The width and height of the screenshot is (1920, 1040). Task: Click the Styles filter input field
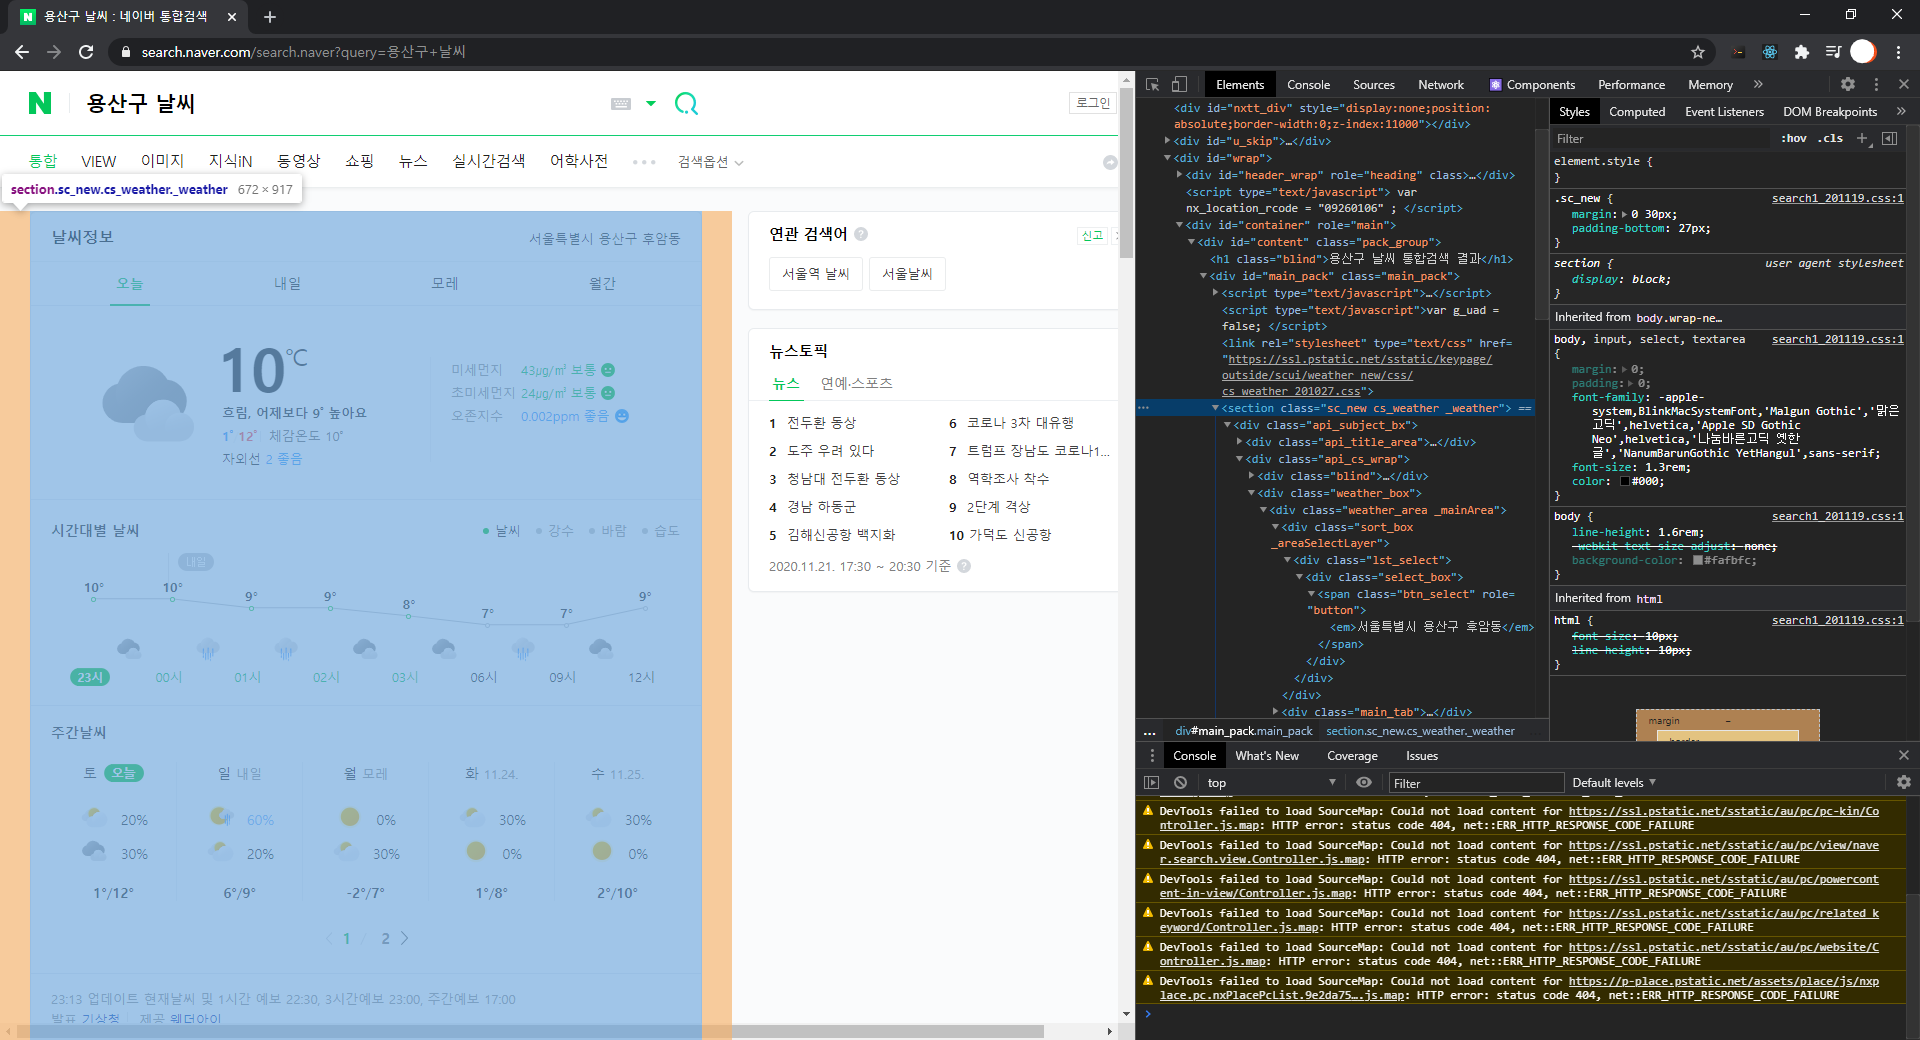(1660, 139)
